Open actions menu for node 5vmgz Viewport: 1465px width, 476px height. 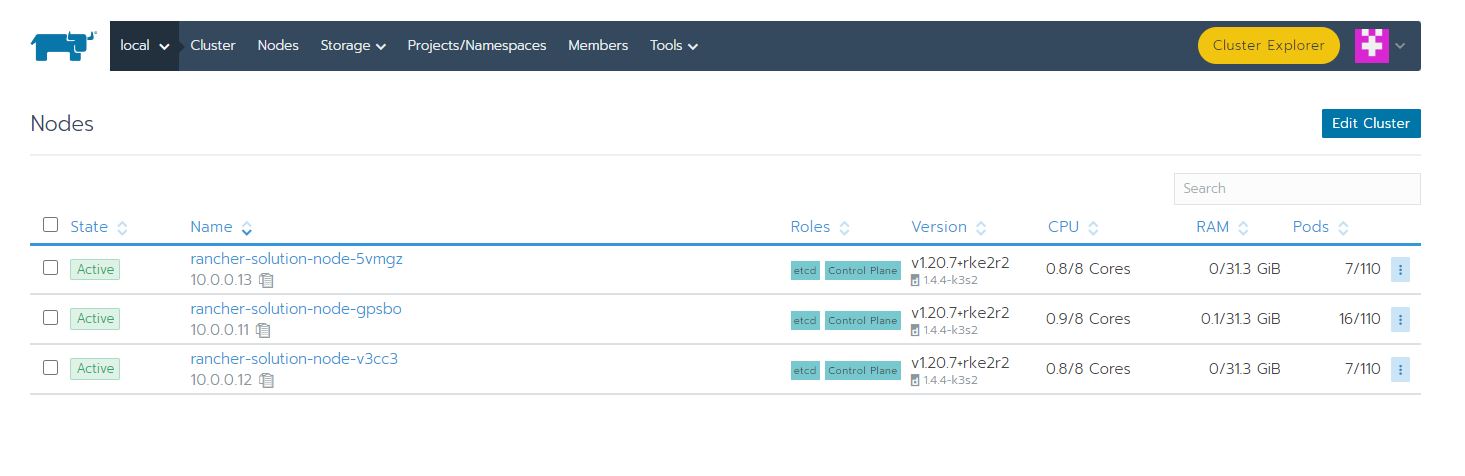pyautogui.click(x=1400, y=269)
